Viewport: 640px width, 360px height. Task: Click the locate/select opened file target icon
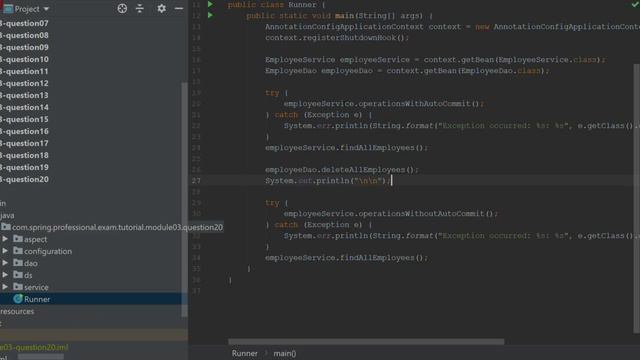[122, 9]
